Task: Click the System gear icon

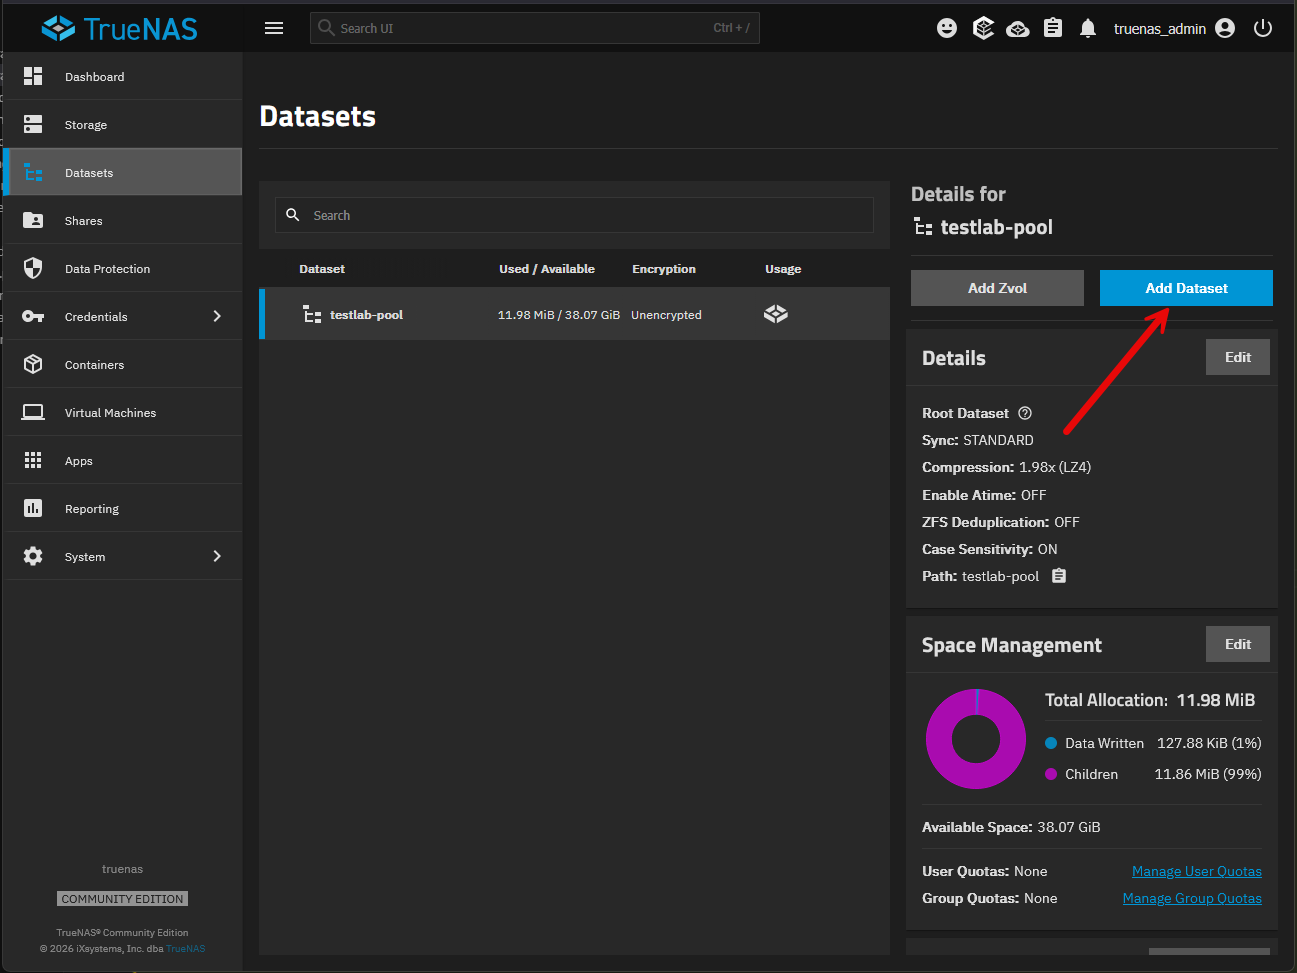Action: (x=33, y=556)
